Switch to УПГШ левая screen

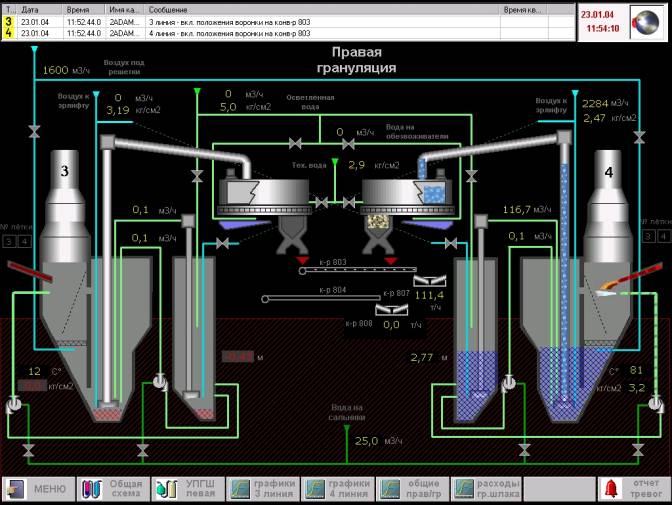click(x=189, y=489)
